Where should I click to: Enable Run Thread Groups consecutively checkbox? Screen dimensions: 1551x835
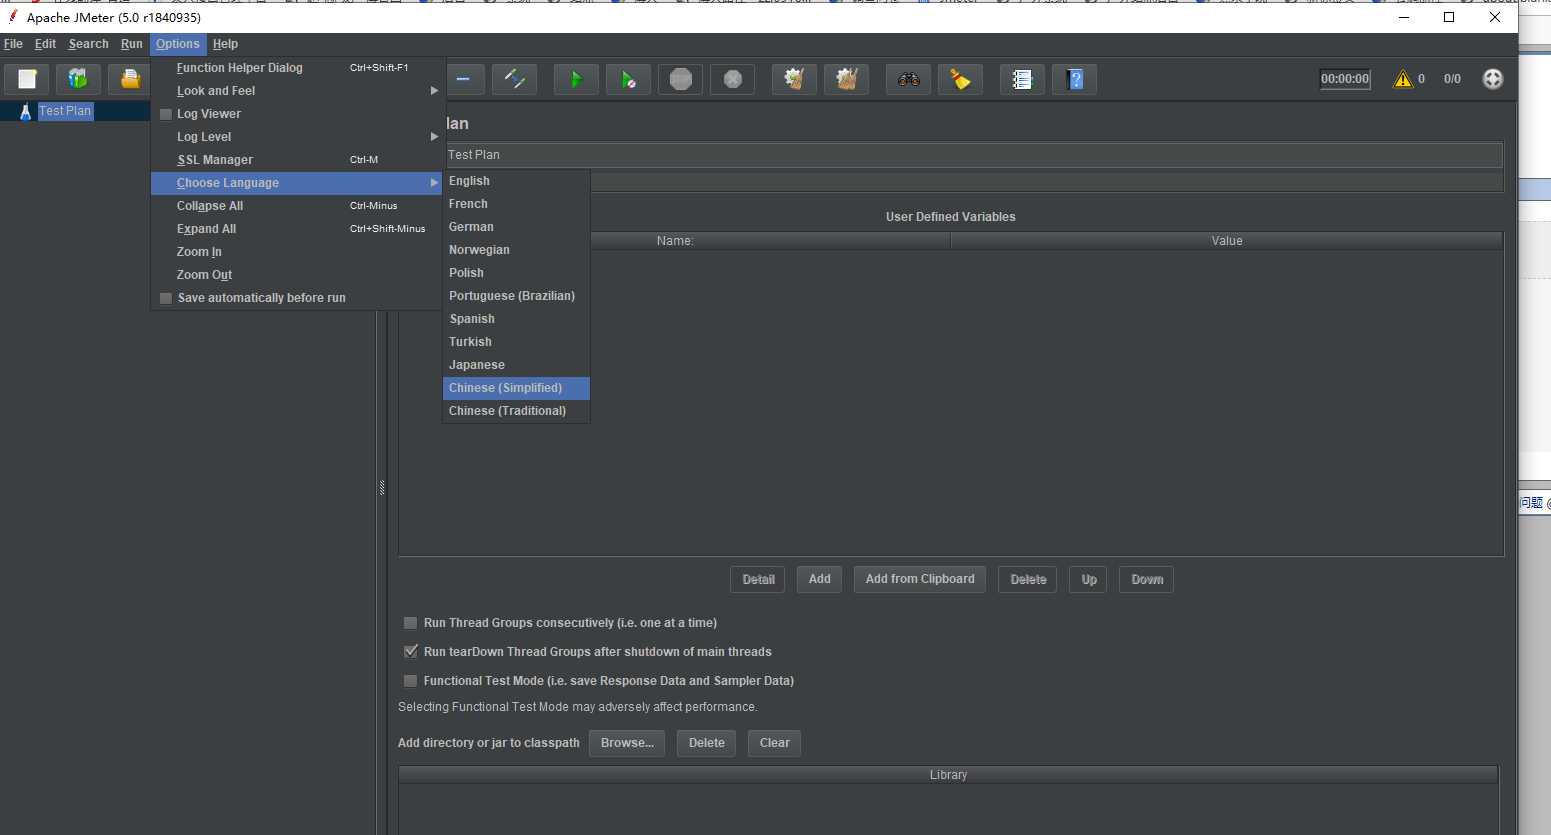coord(410,623)
